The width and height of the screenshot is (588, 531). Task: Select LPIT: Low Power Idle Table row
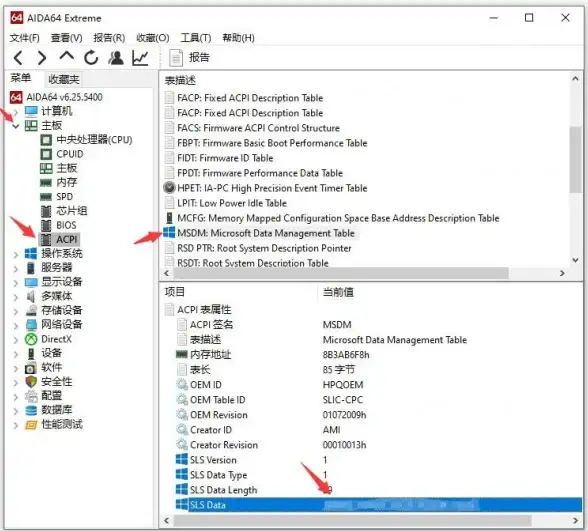coord(232,203)
